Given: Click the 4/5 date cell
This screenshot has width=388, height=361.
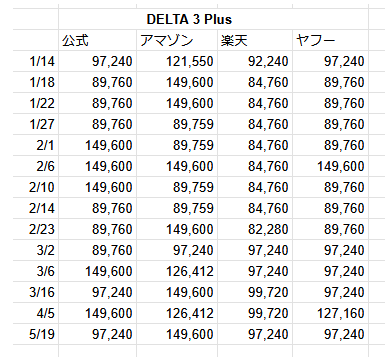Looking at the screenshot, I should 36,313.
